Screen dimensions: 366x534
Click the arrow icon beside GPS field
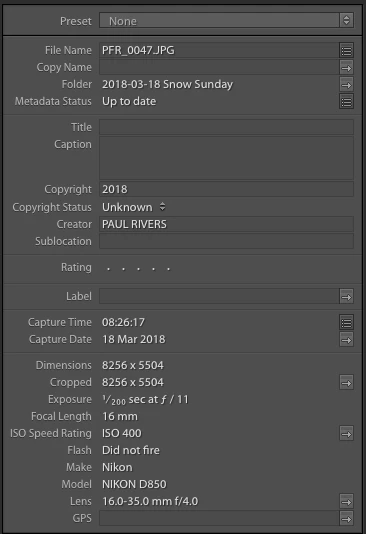(x=346, y=518)
